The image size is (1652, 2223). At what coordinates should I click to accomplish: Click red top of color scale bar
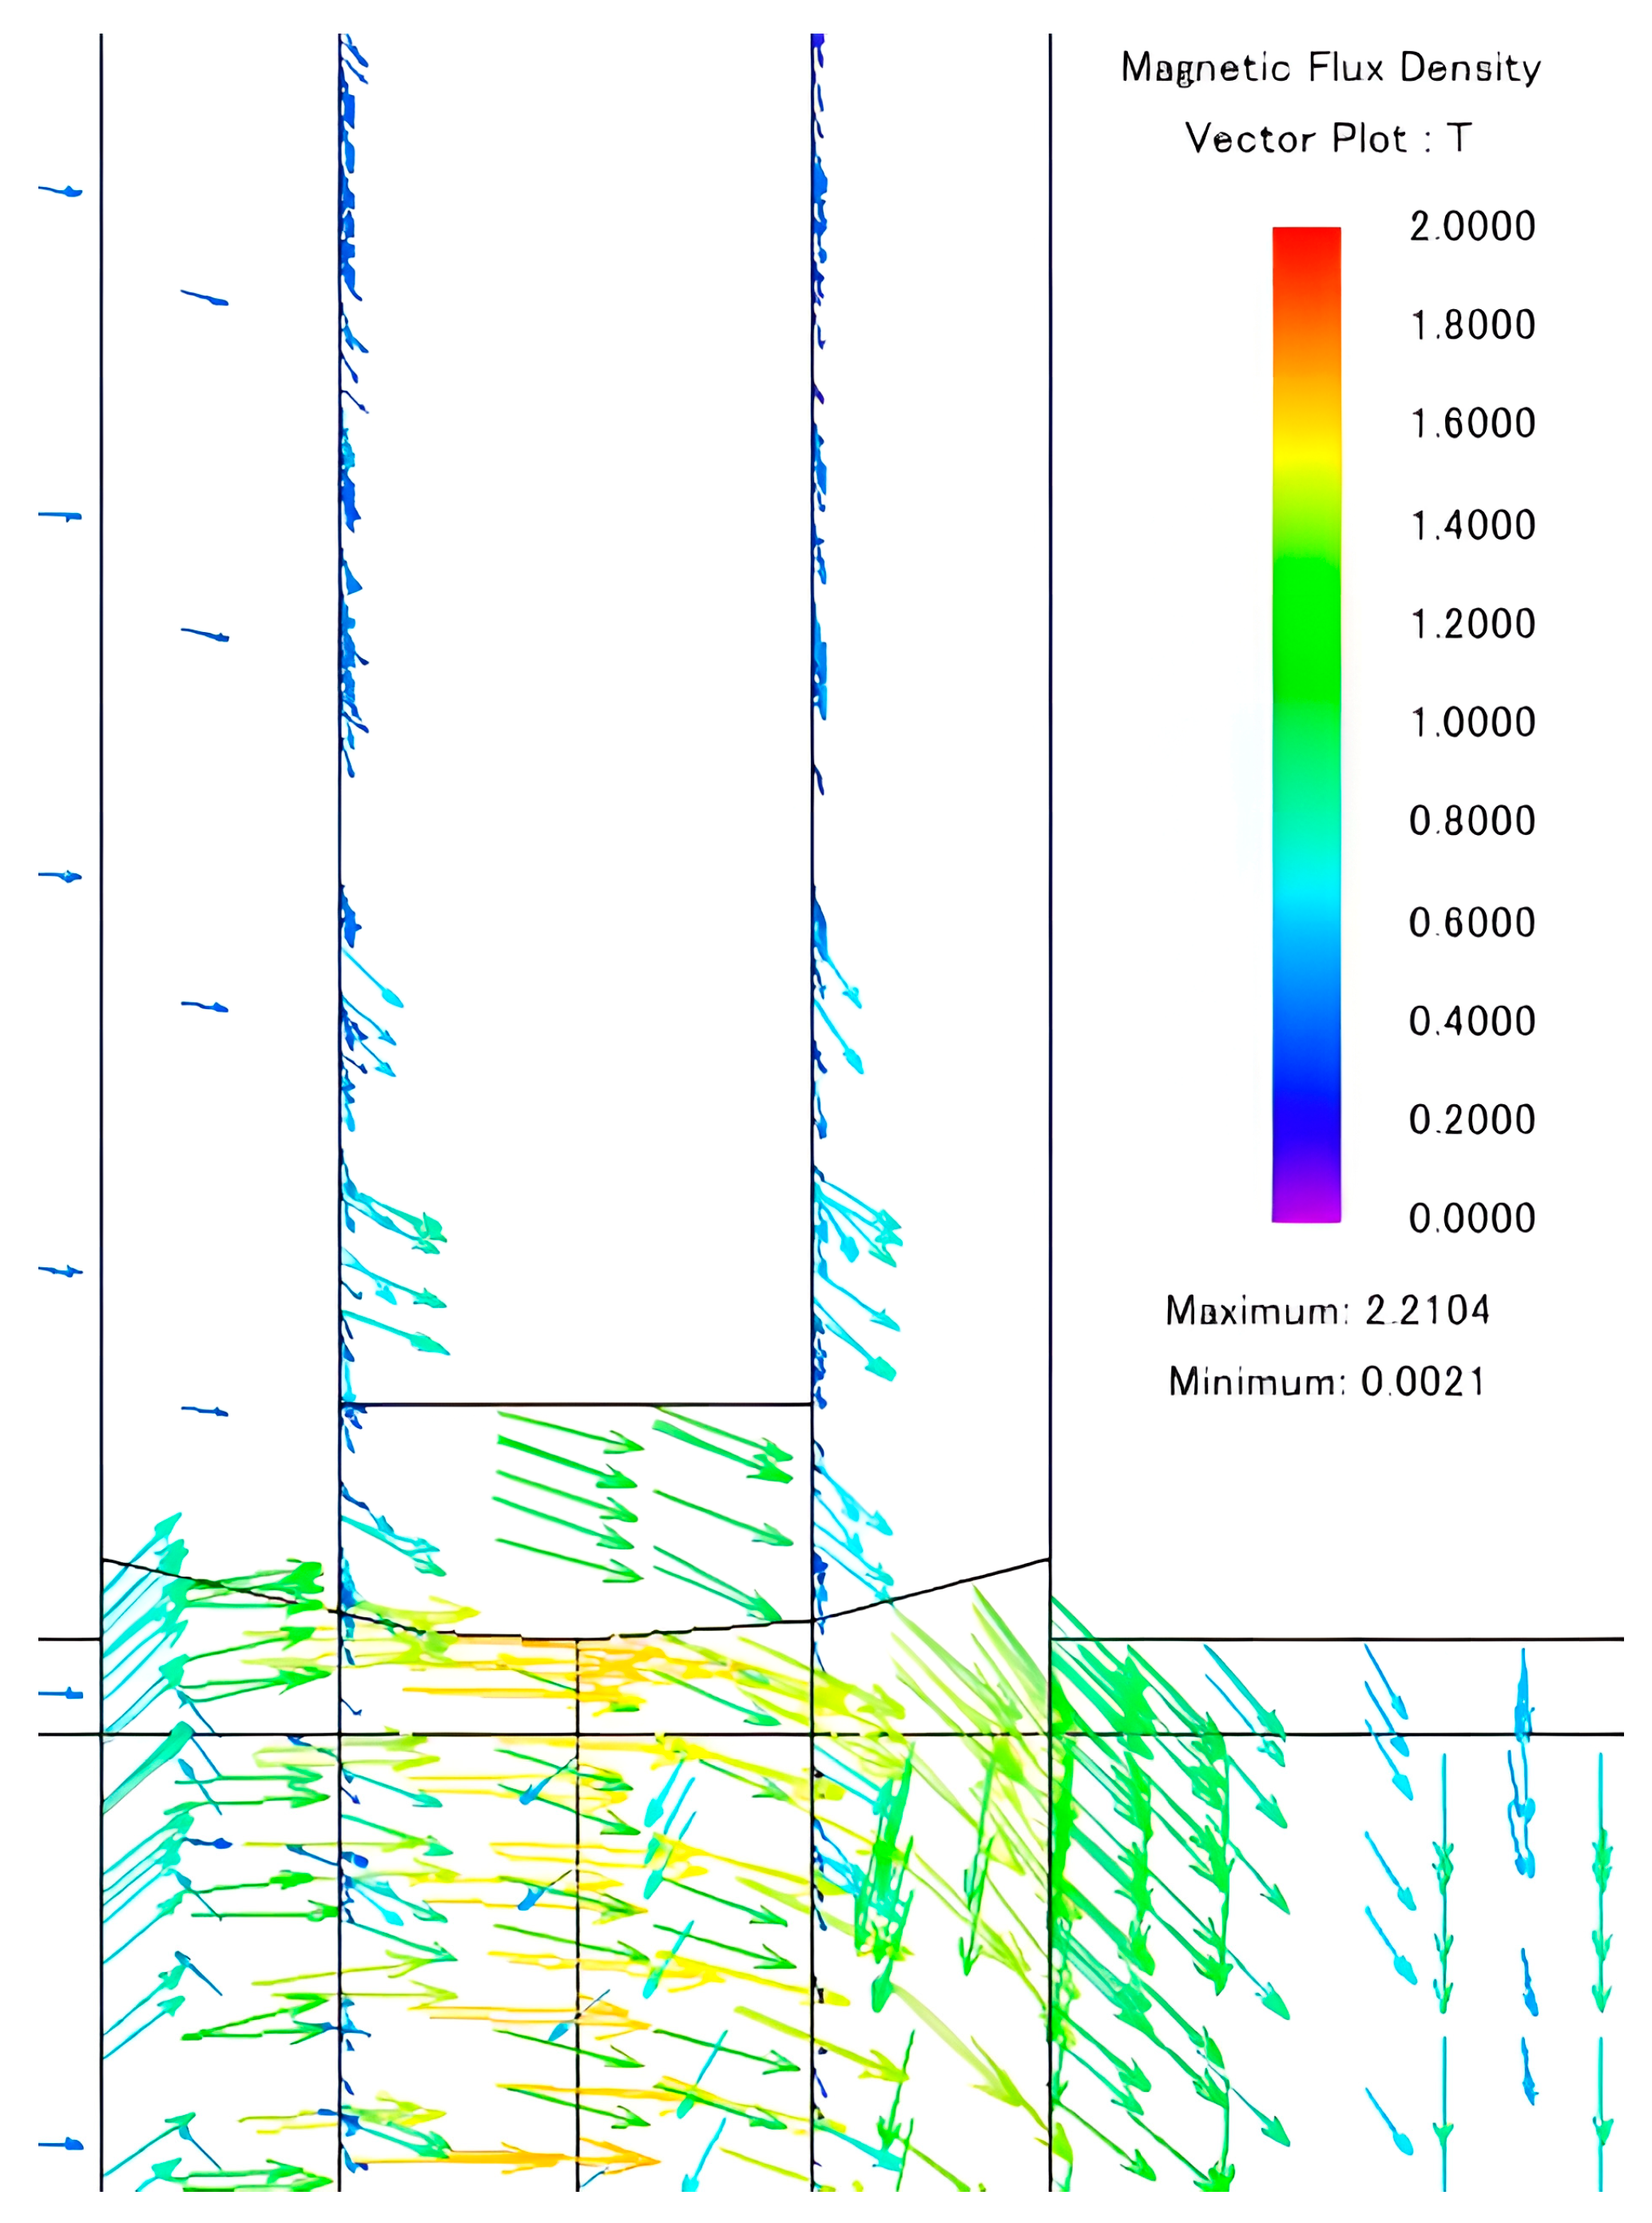click(x=1306, y=242)
